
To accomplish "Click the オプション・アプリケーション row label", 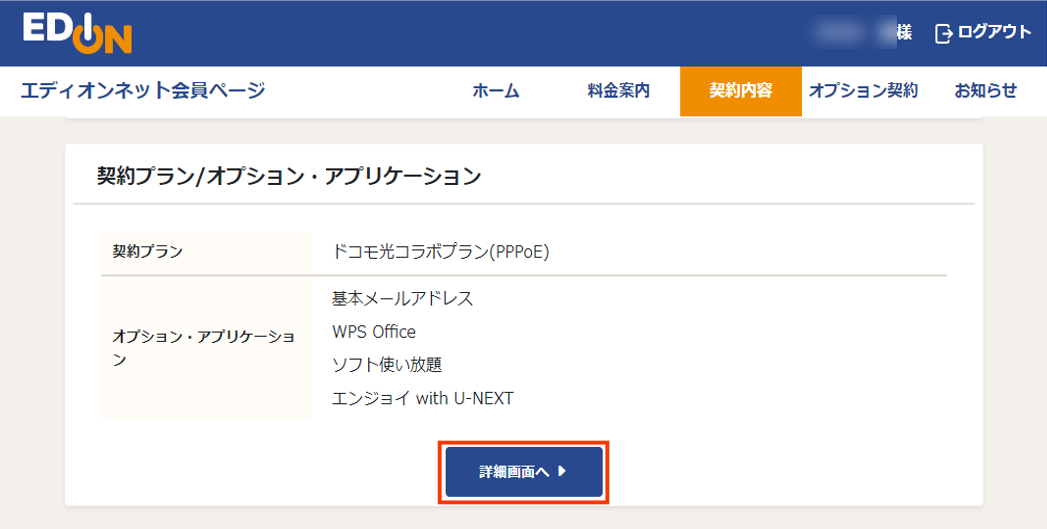I will pyautogui.click(x=204, y=347).
